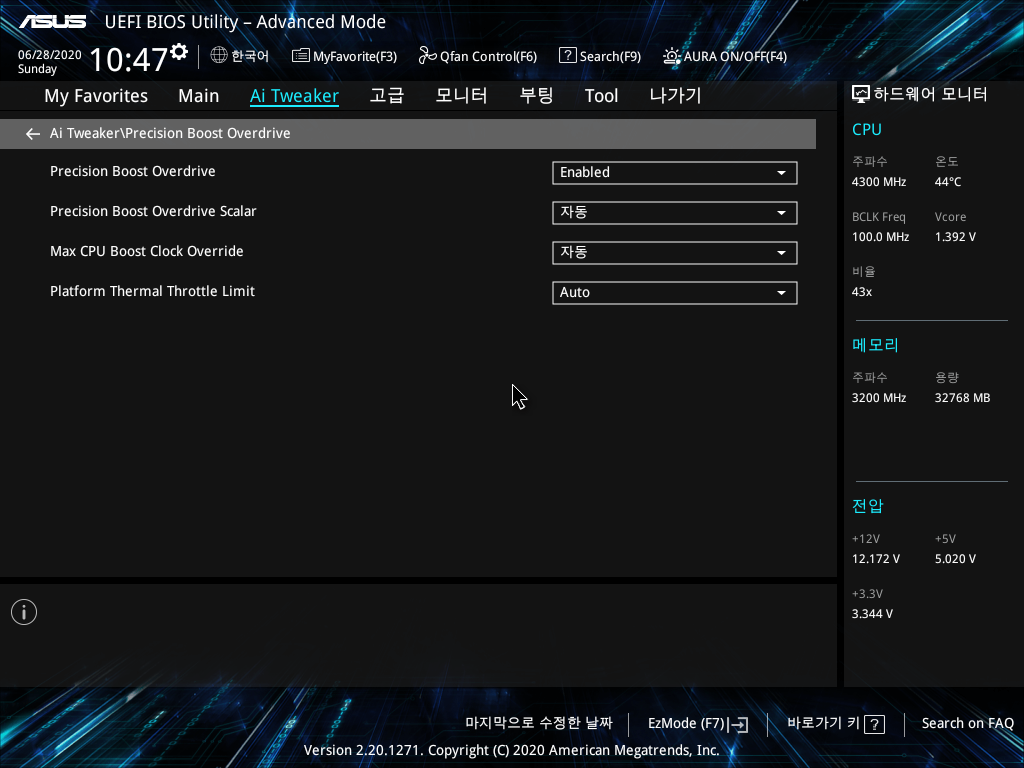This screenshot has width=1024, height=768.
Task: Open Search on FAQ link
Action: pyautogui.click(x=967, y=724)
